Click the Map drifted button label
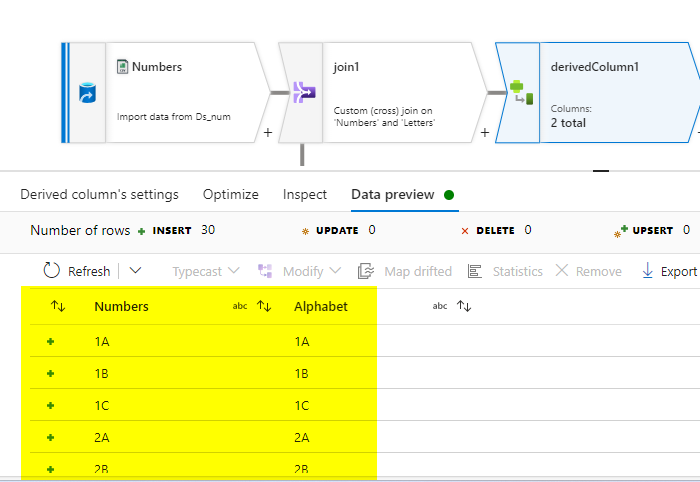Viewport: 700px width, 482px height. [x=418, y=271]
